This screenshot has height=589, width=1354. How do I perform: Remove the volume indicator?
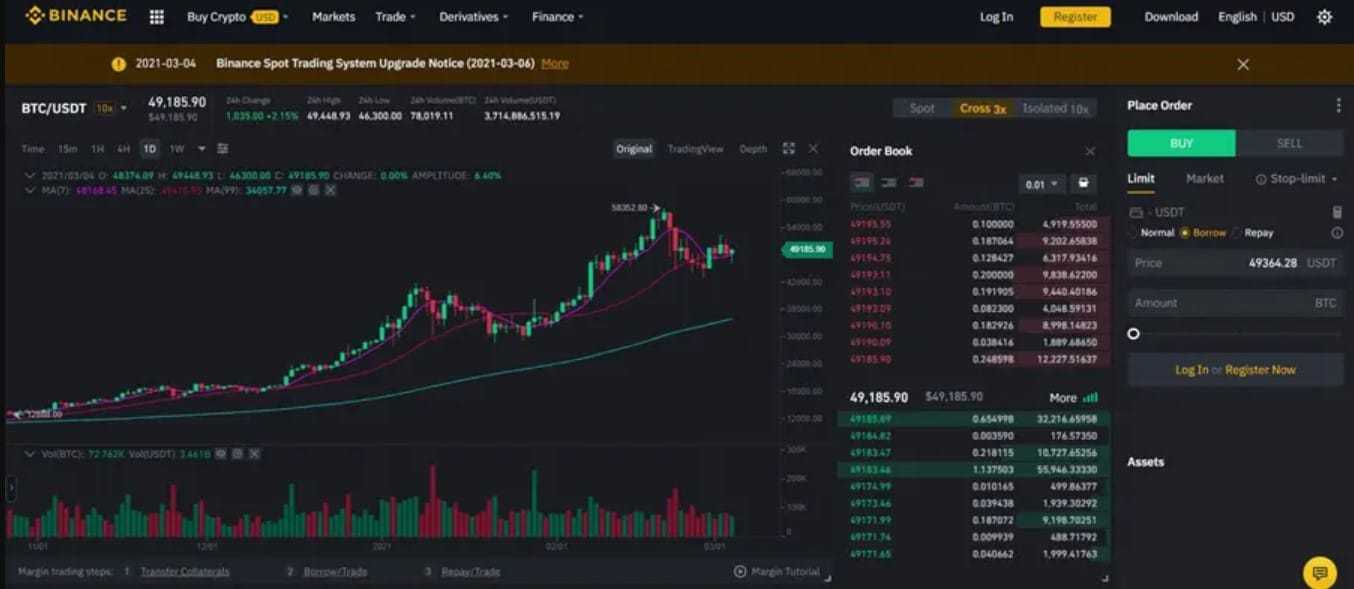(254, 454)
